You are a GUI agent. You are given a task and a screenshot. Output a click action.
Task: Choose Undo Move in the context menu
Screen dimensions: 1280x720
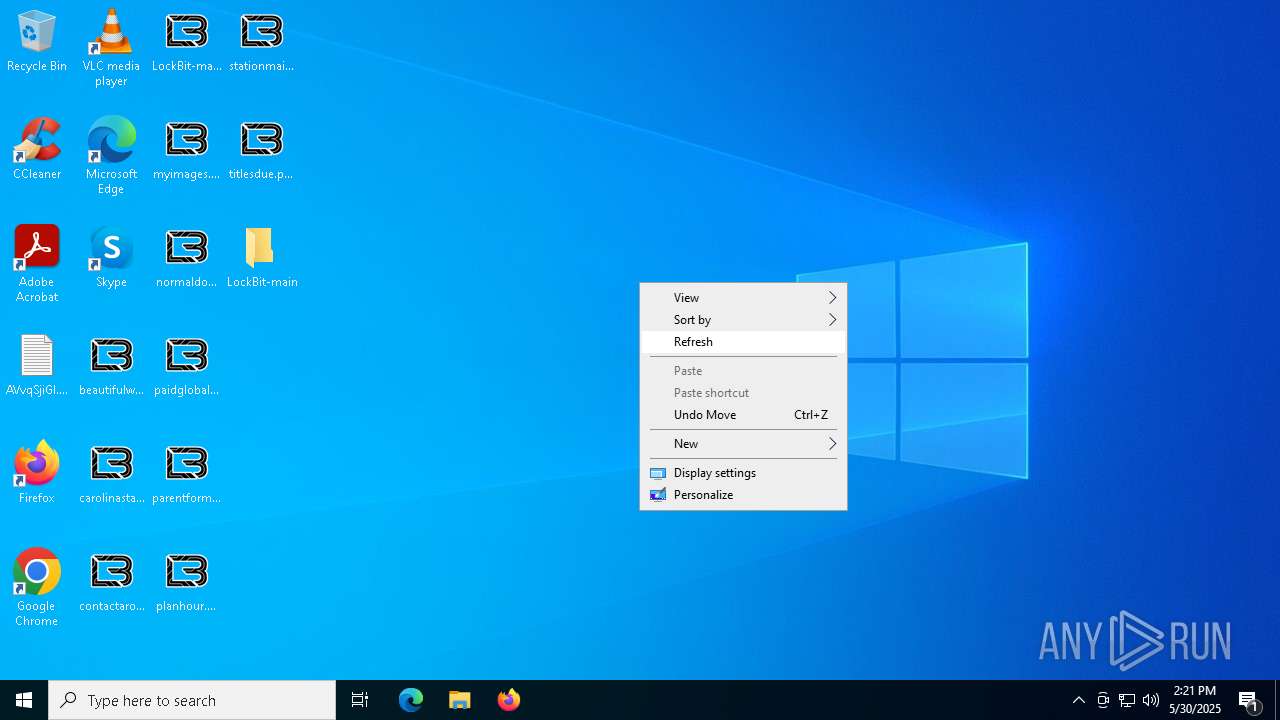coord(743,415)
